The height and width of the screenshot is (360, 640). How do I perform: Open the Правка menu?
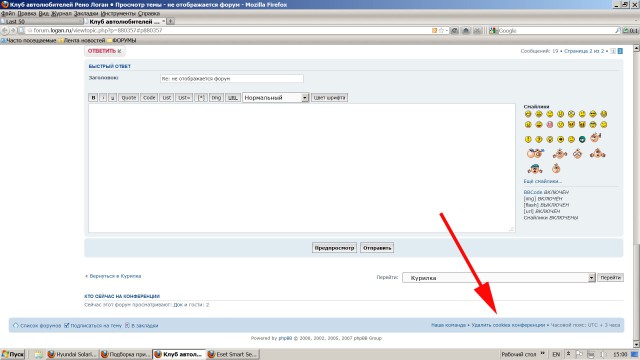[27, 13]
